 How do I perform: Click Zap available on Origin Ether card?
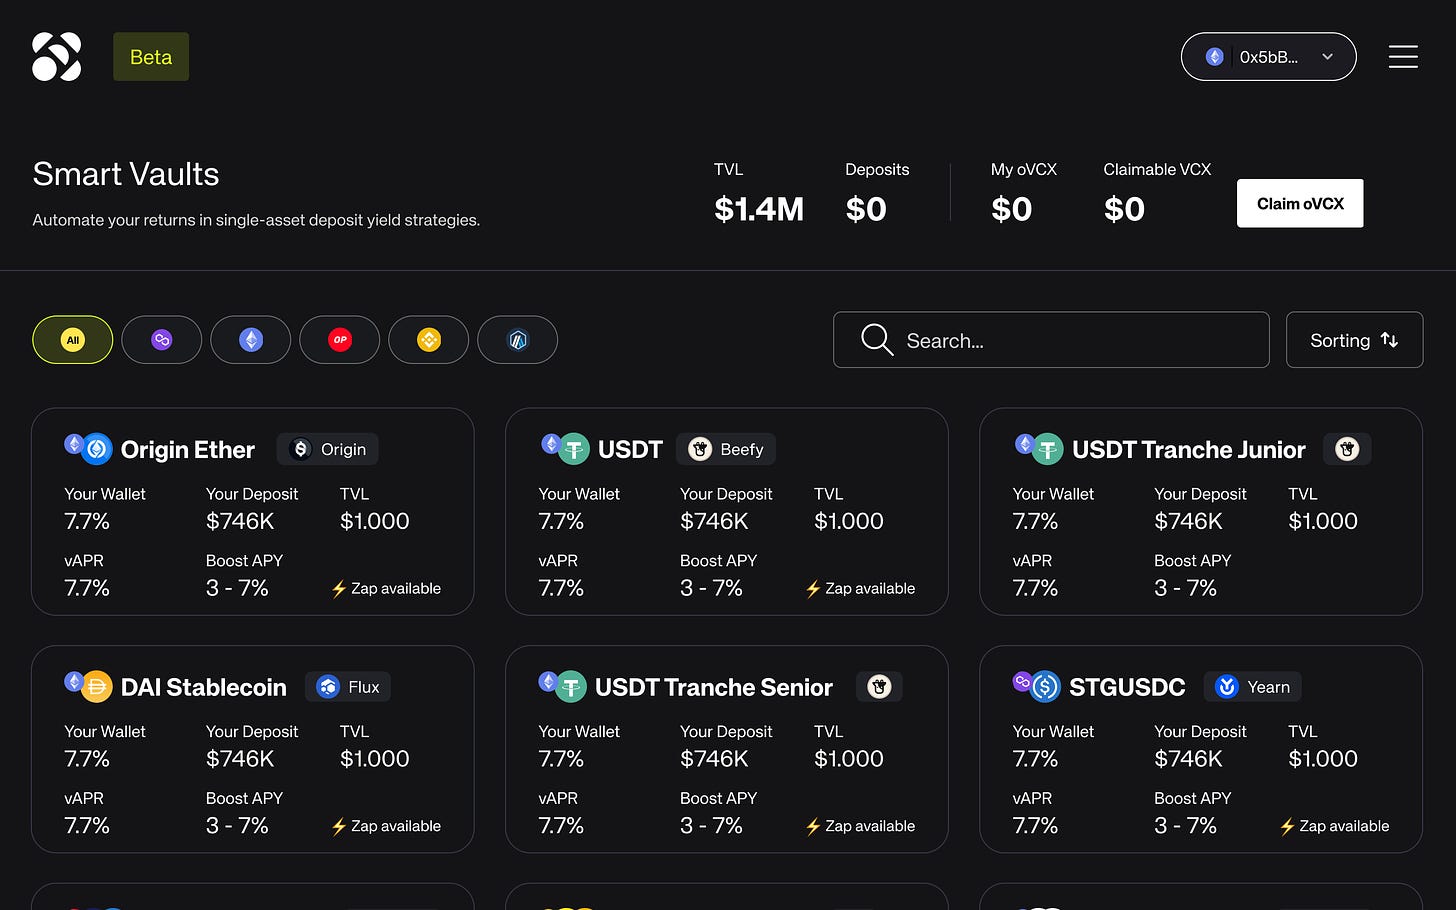coord(386,589)
